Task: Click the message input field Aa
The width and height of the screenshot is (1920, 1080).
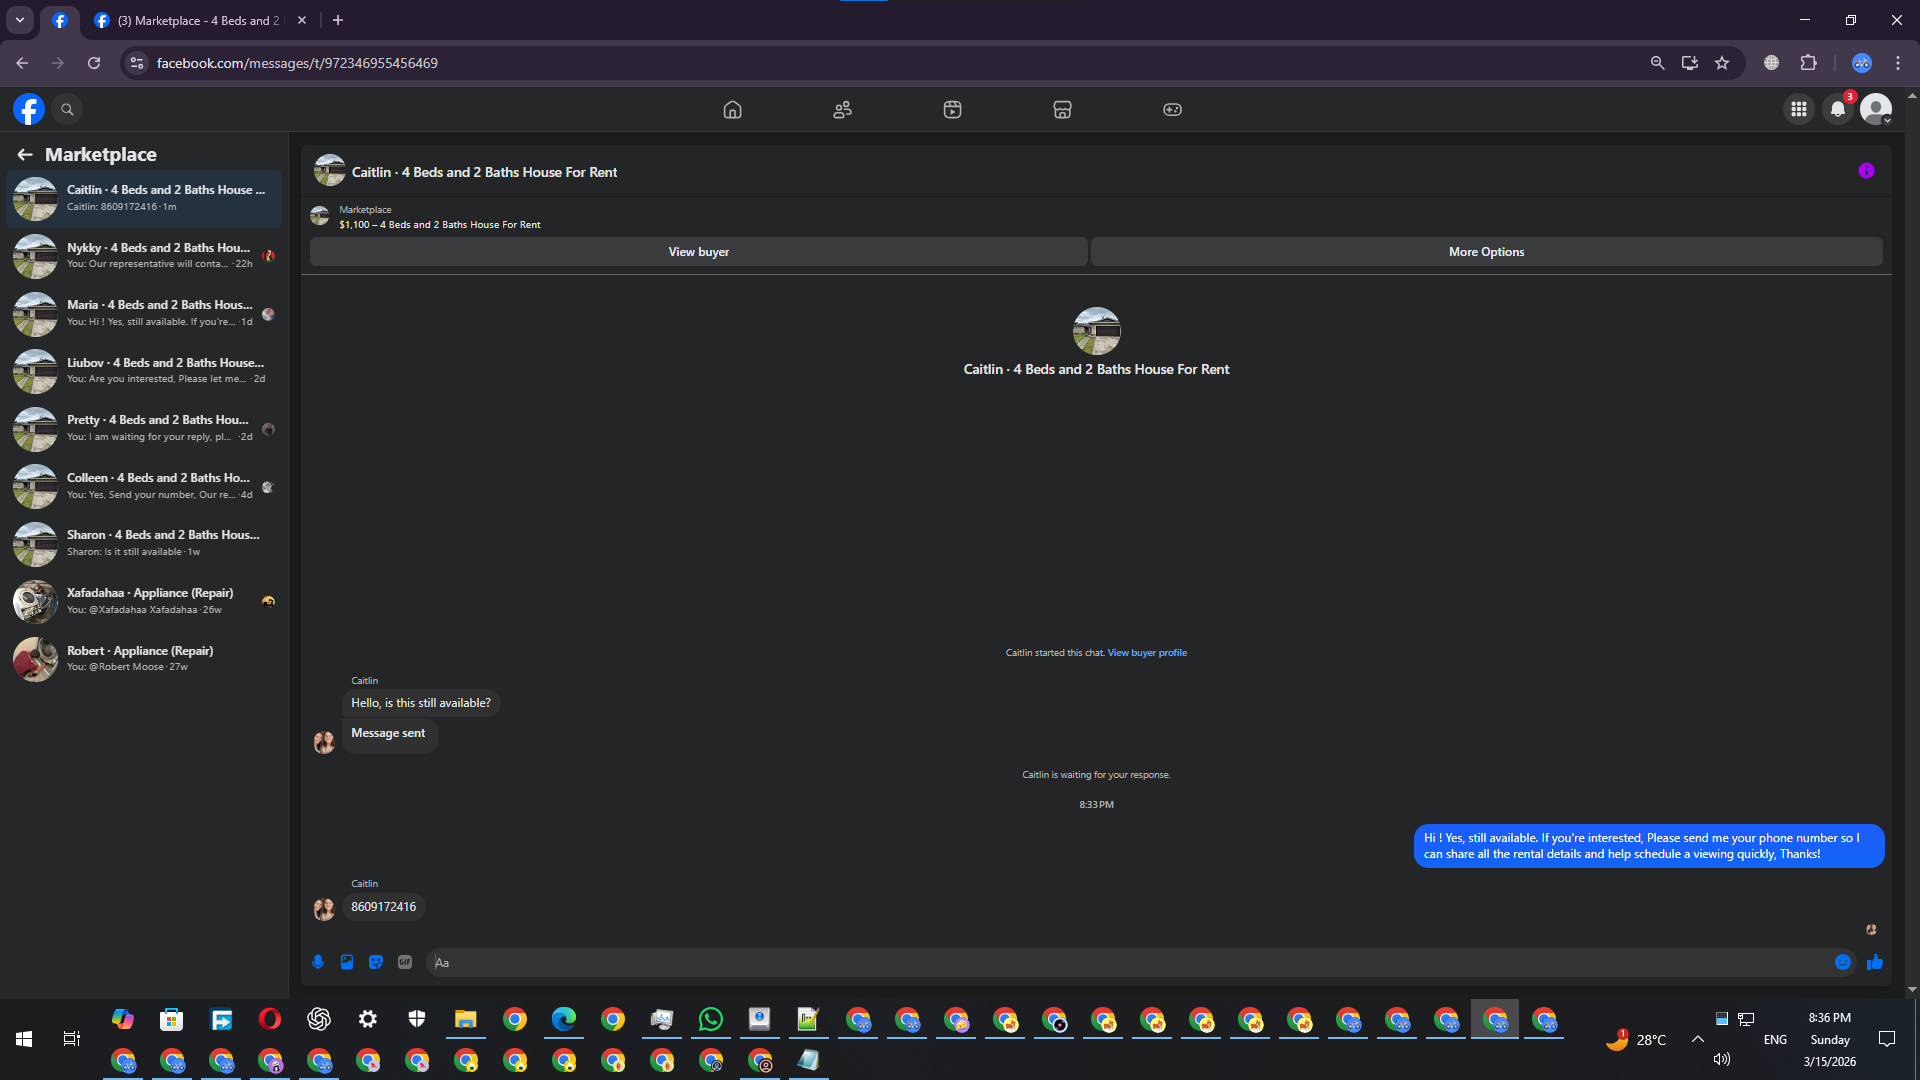Action: click(x=1128, y=962)
